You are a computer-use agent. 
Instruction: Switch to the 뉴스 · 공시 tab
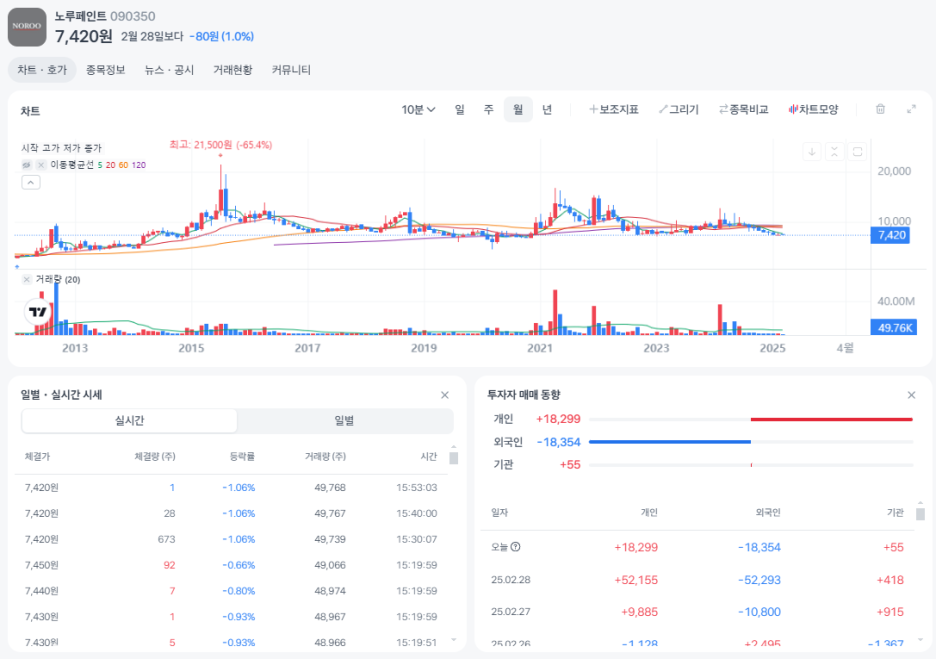click(170, 70)
